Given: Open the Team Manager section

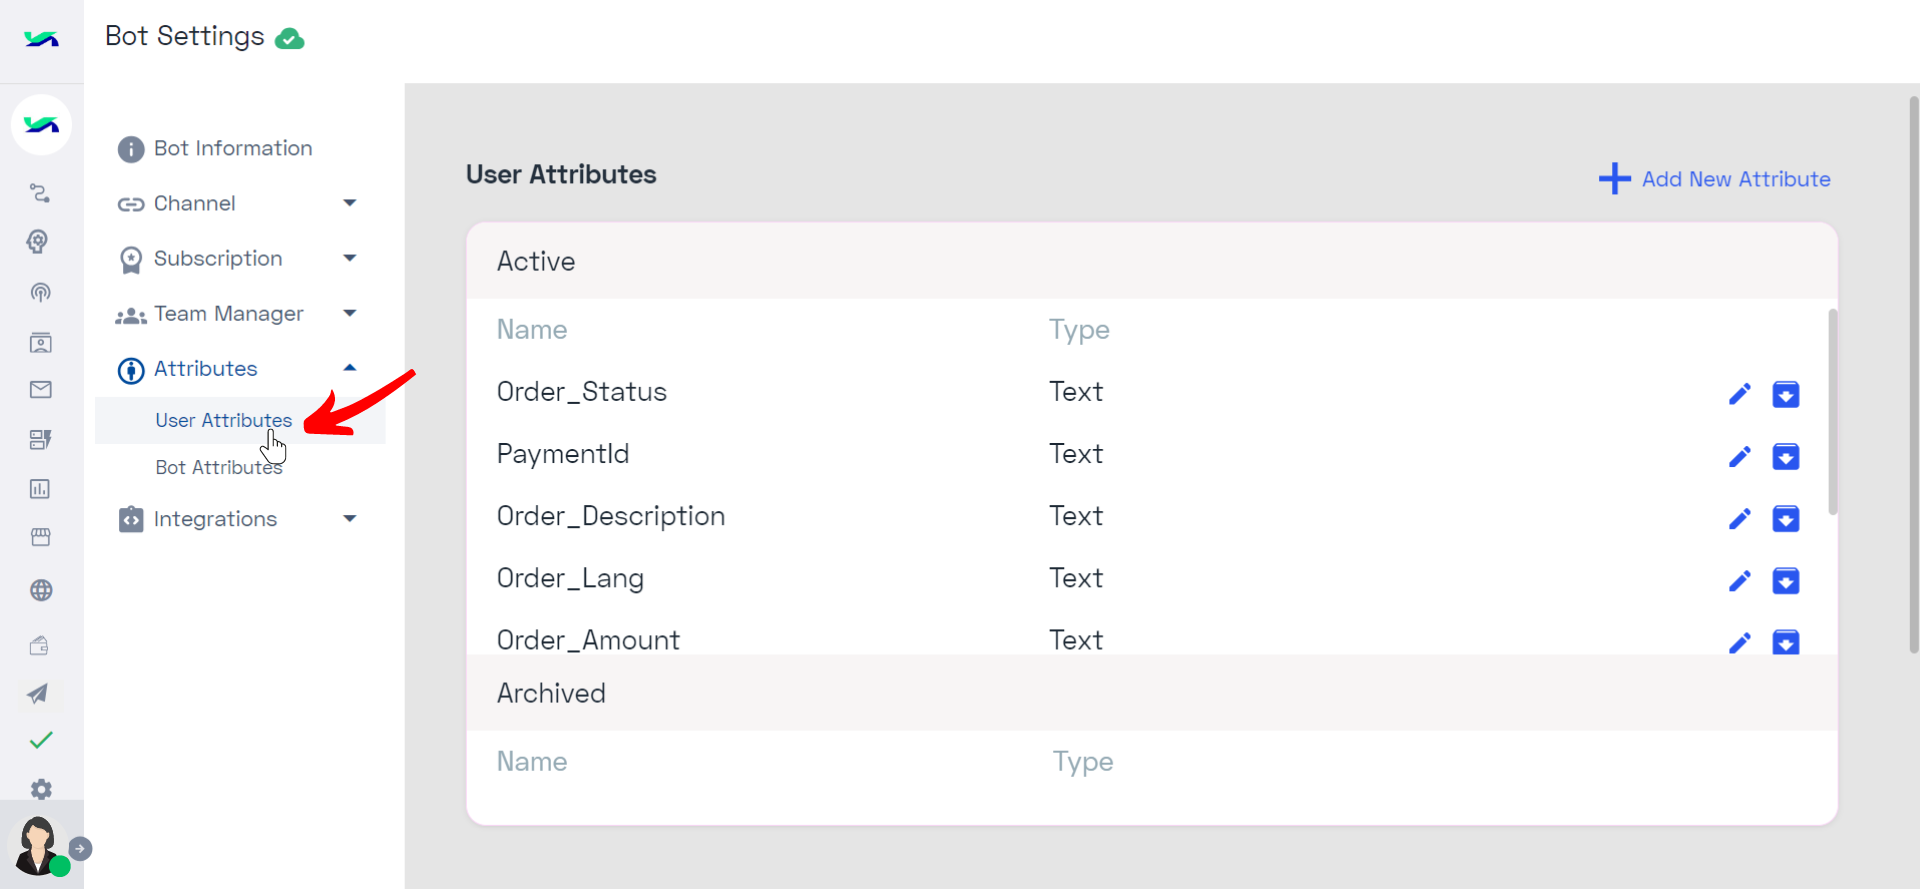Looking at the screenshot, I should [x=229, y=314].
